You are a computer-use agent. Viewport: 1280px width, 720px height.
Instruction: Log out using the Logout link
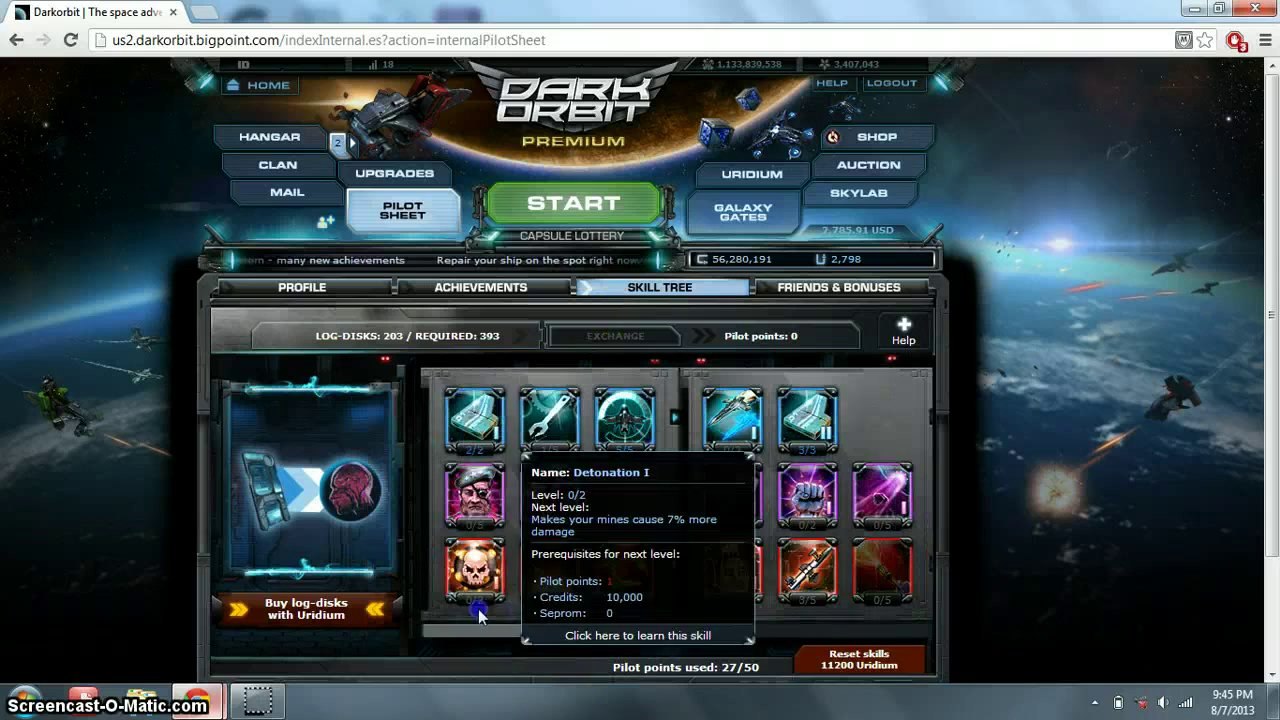[891, 83]
